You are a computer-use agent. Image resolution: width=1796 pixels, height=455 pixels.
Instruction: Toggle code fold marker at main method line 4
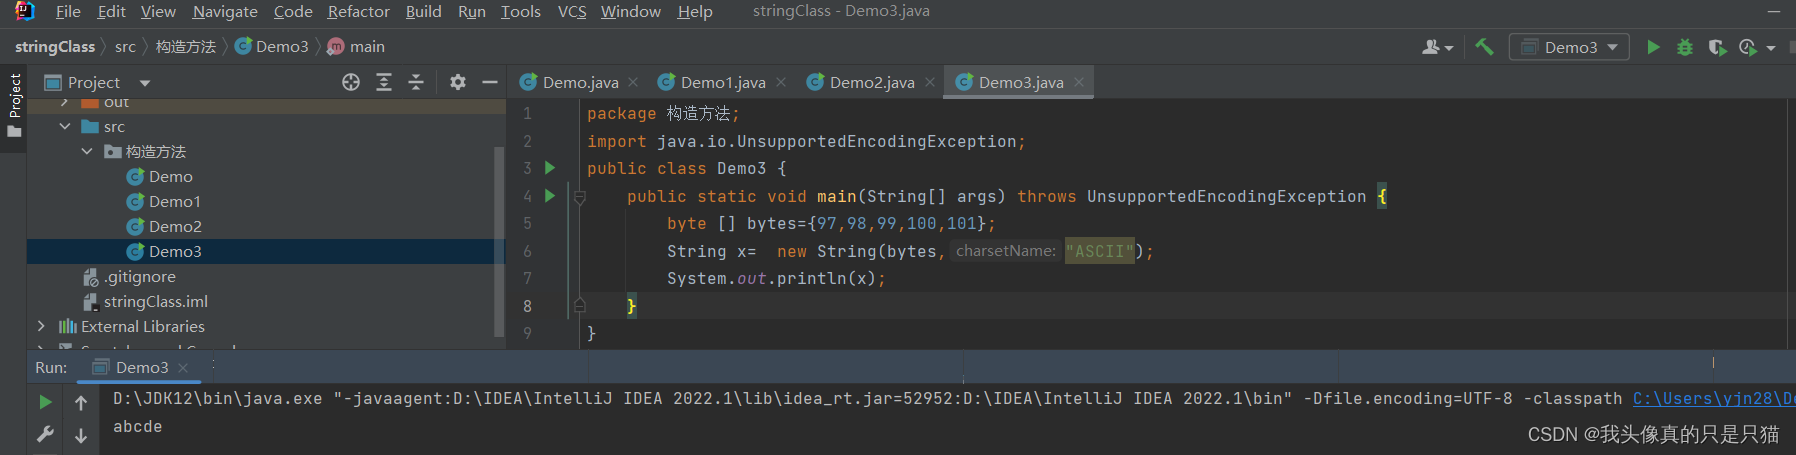pyautogui.click(x=579, y=197)
